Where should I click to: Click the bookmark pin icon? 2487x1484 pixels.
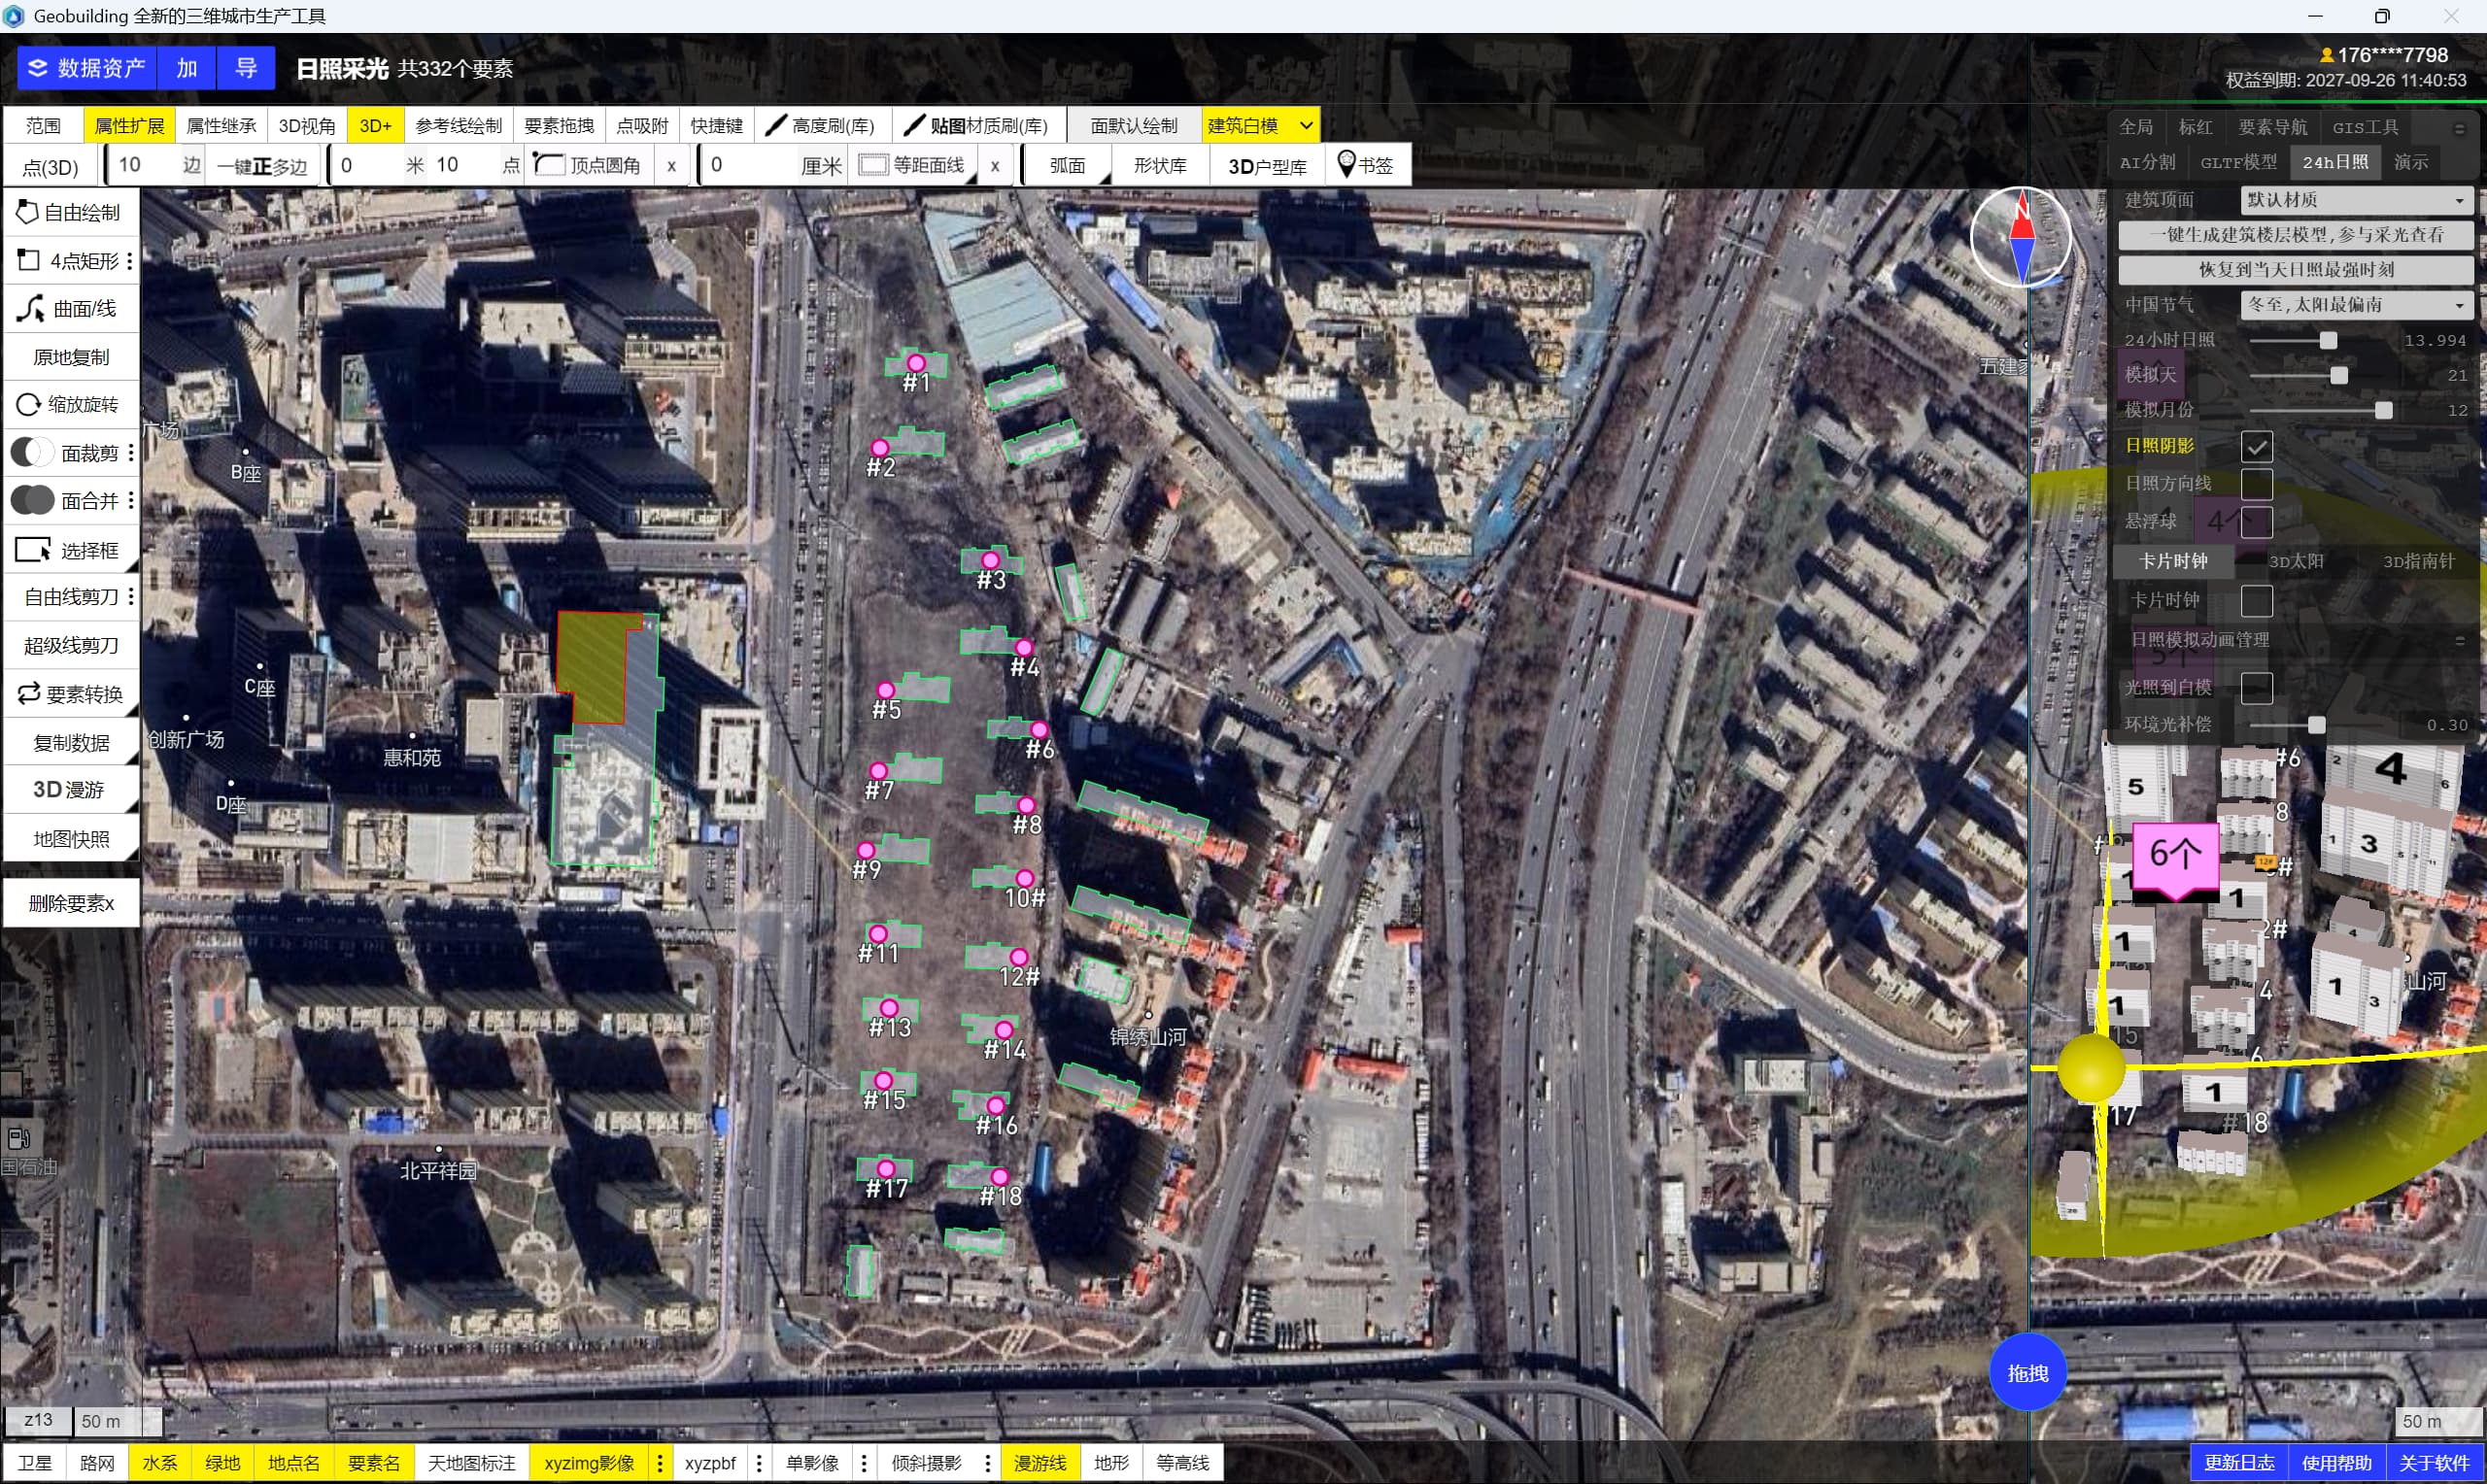pos(1346,164)
